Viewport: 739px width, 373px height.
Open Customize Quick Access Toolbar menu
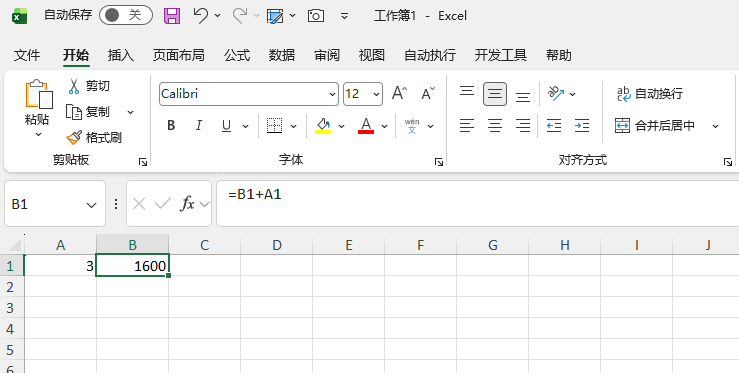pyautogui.click(x=345, y=16)
